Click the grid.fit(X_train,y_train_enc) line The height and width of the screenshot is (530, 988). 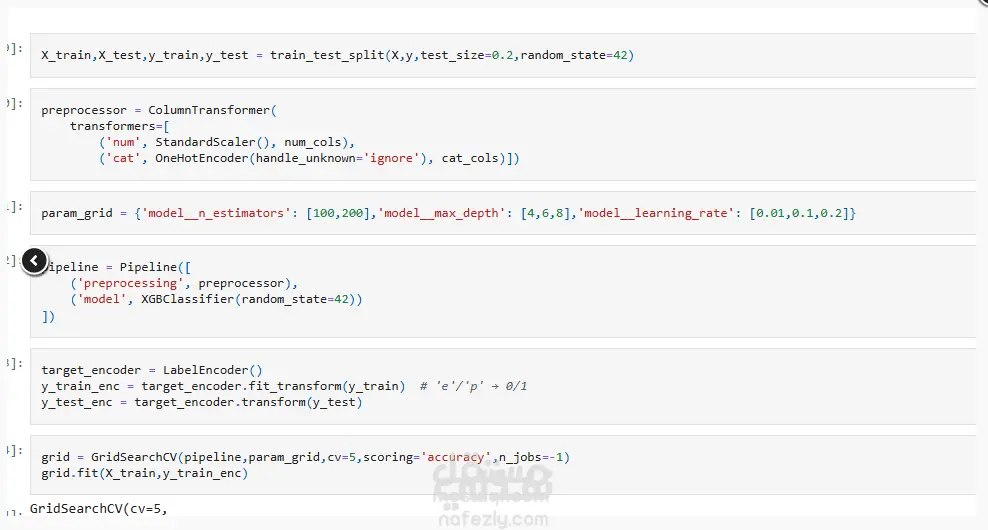(x=145, y=473)
